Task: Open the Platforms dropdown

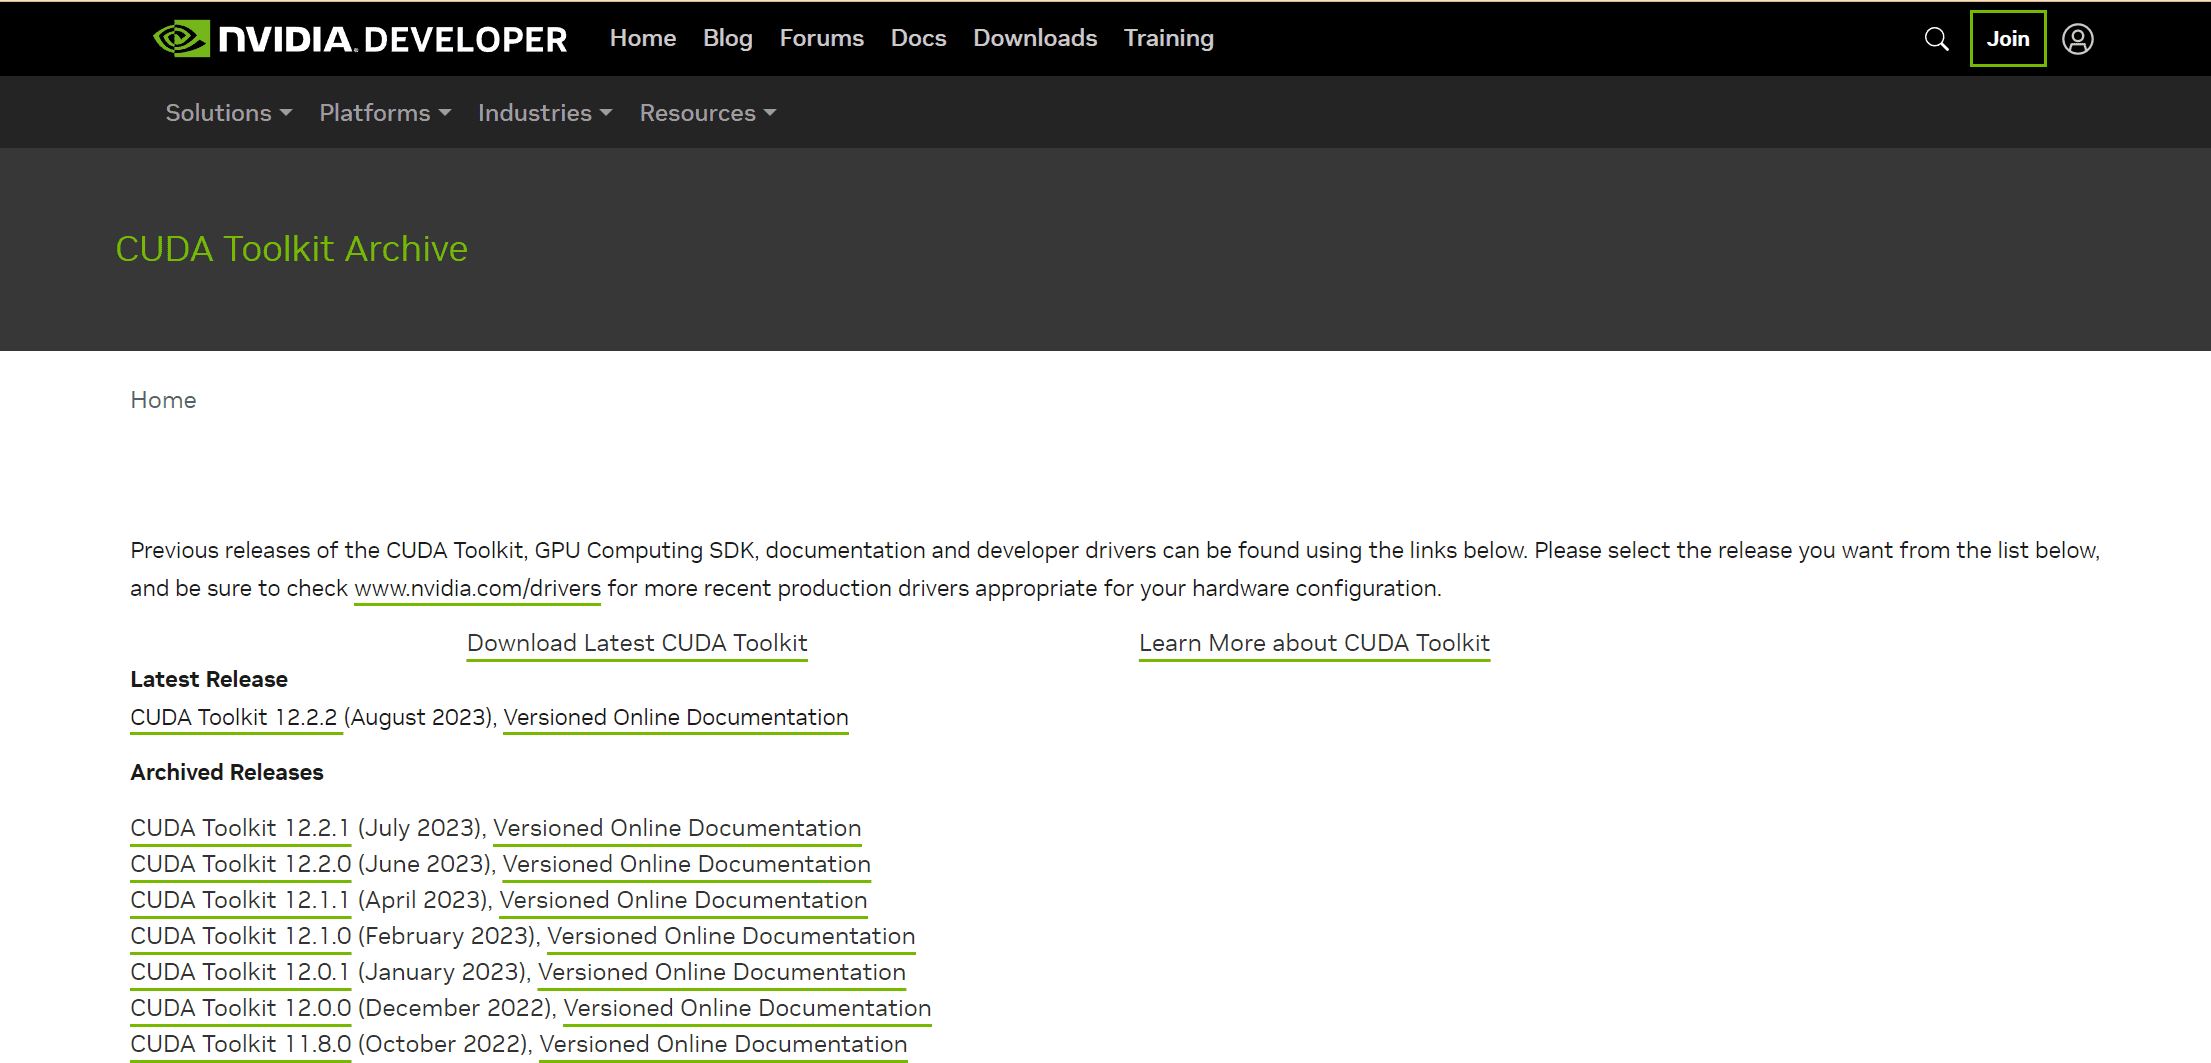Action: (385, 113)
